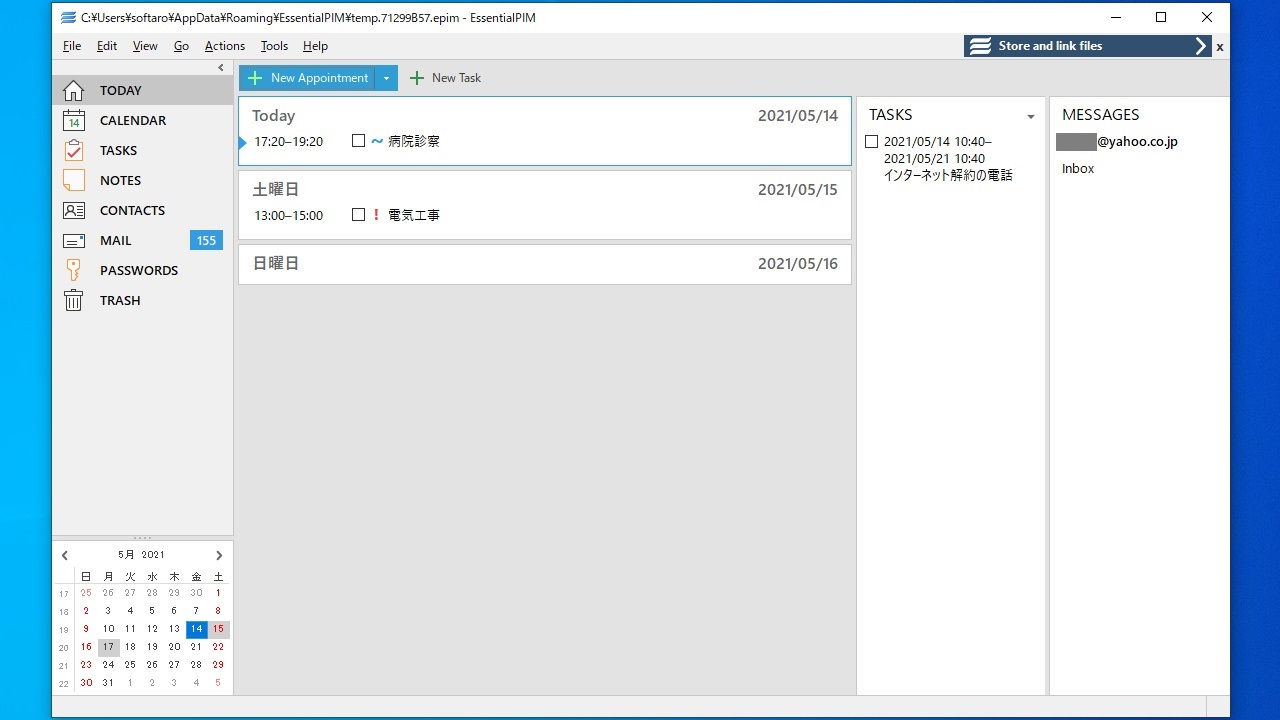
Task: Click the MESSAGES panel heading
Action: point(1101,115)
